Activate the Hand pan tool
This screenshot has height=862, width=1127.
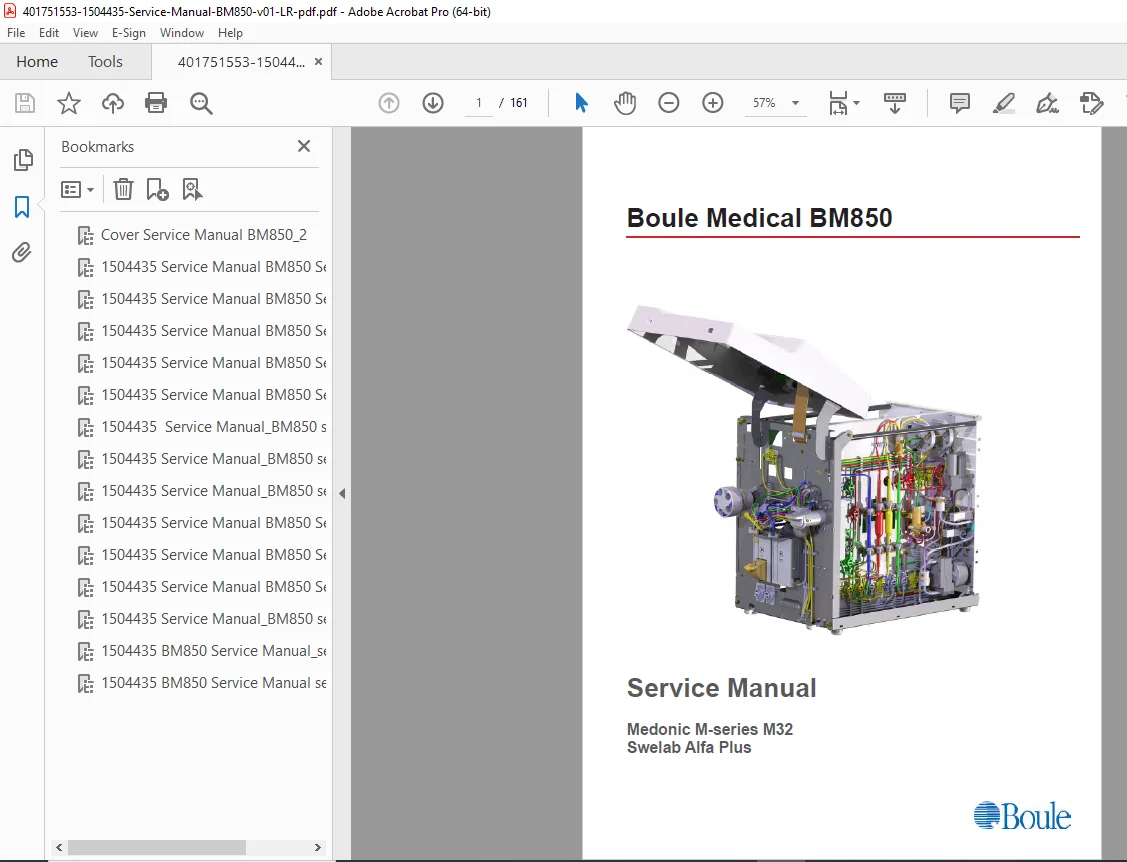point(625,103)
